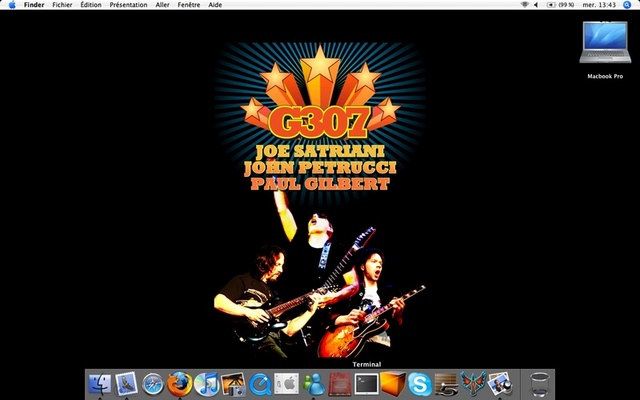Viewport: 640px width, 400px height.
Task: Open the Présentation menu
Action: pos(128,5)
